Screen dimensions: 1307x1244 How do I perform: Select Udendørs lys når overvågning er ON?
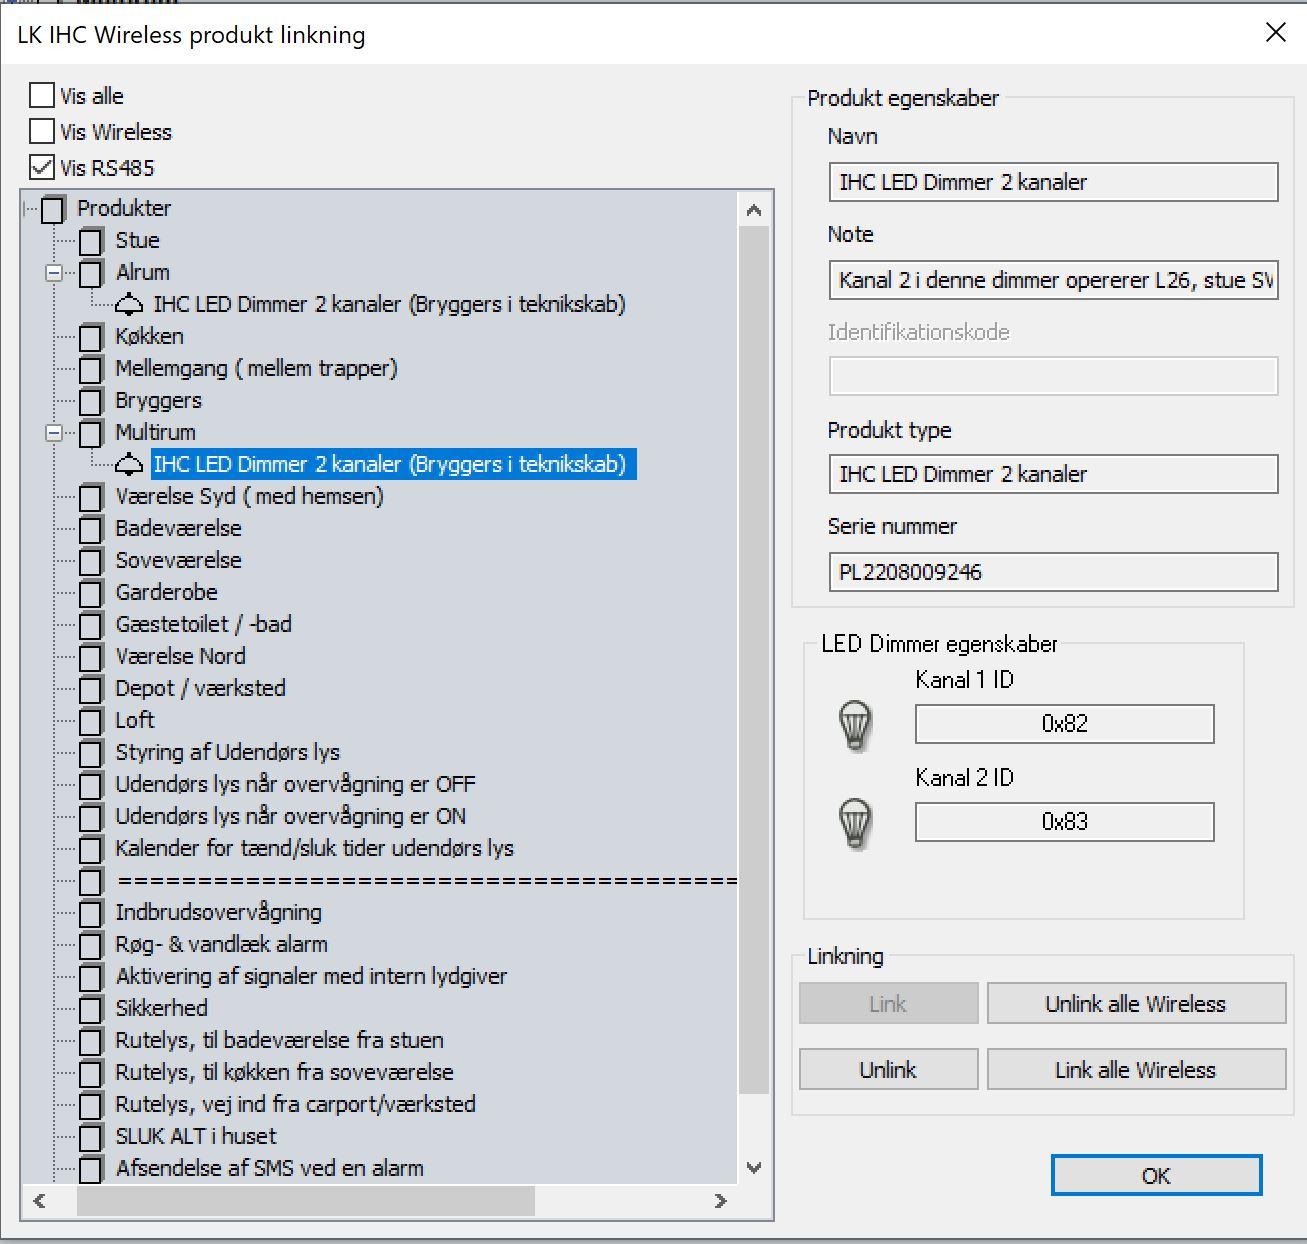point(291,816)
